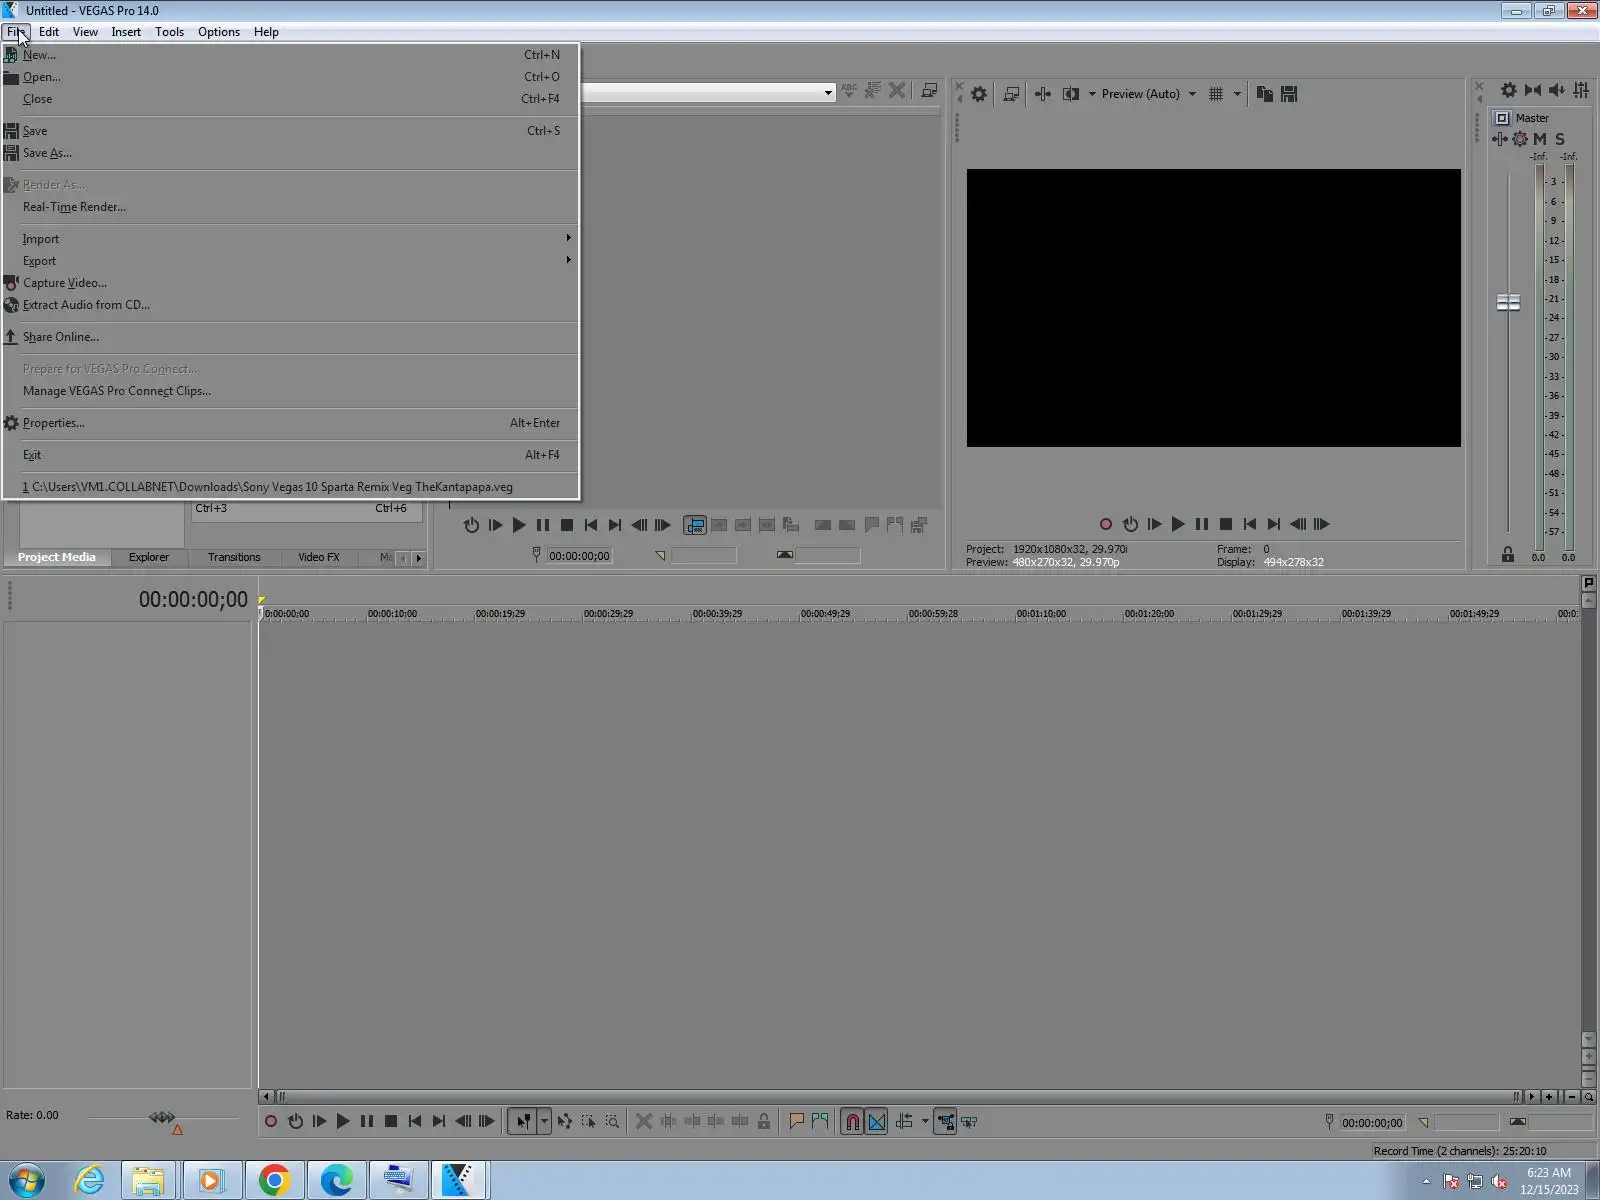Image resolution: width=1600 pixels, height=1200 pixels.
Task: Mute the Master bus
Action: point(1540,139)
